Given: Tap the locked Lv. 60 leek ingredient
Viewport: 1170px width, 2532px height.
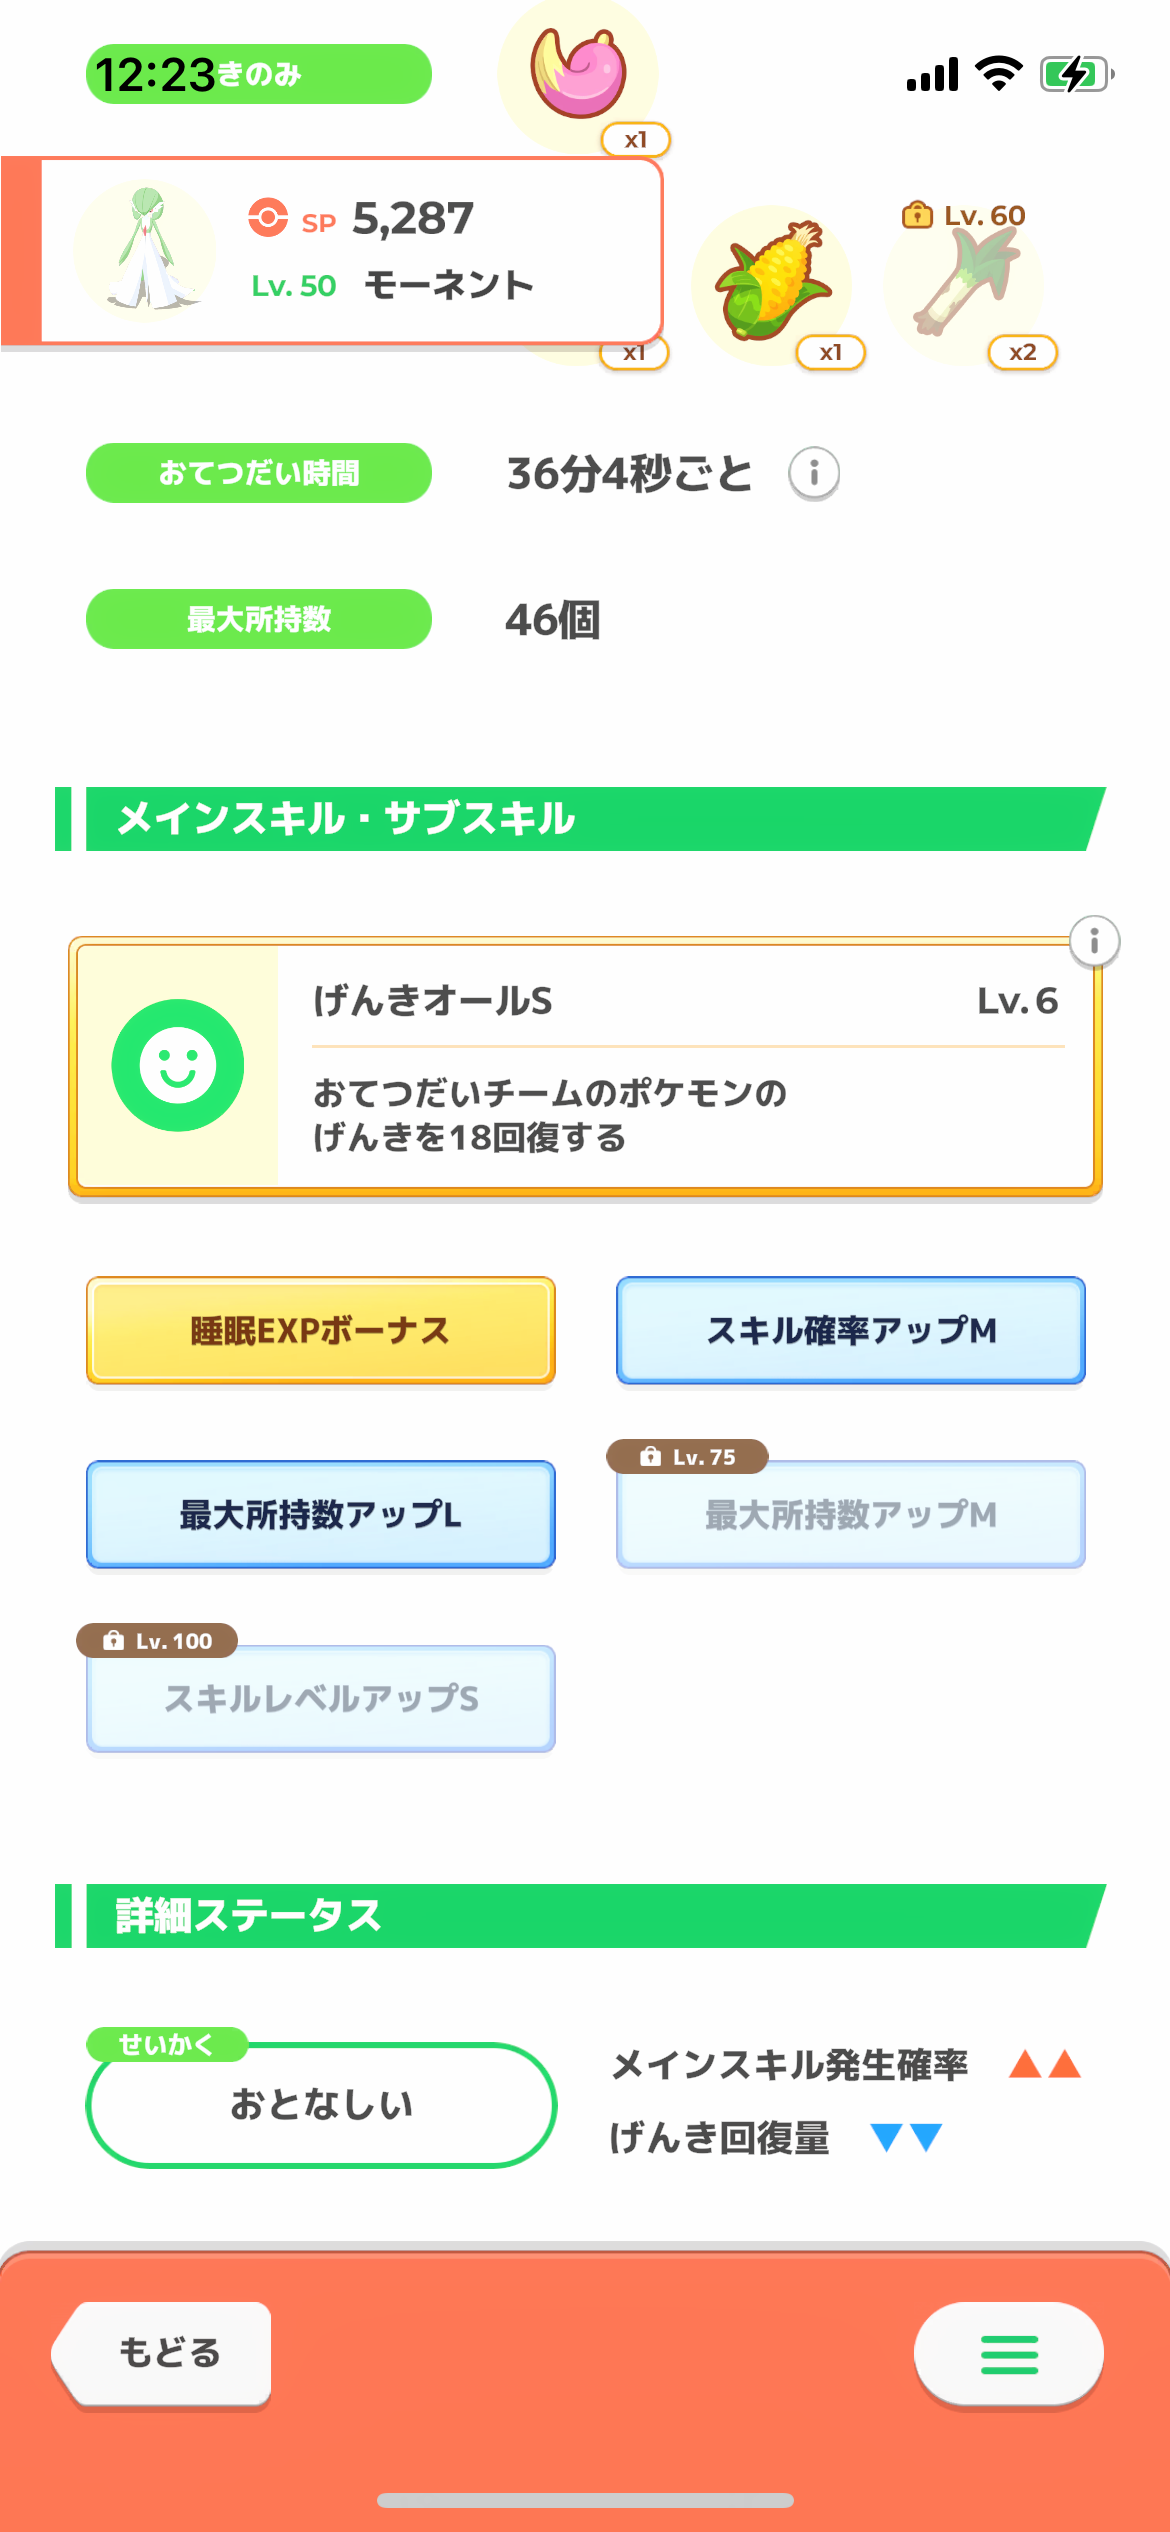Looking at the screenshot, I should pyautogui.click(x=964, y=284).
